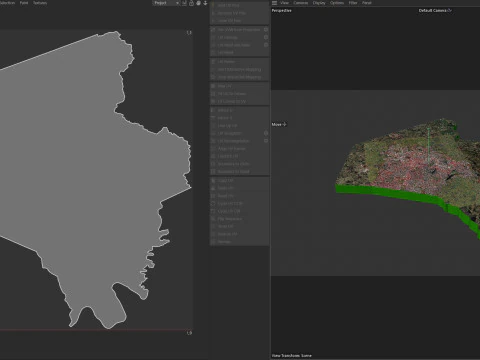Click the Default Camera label
This screenshot has height=360, width=480.
435,10
